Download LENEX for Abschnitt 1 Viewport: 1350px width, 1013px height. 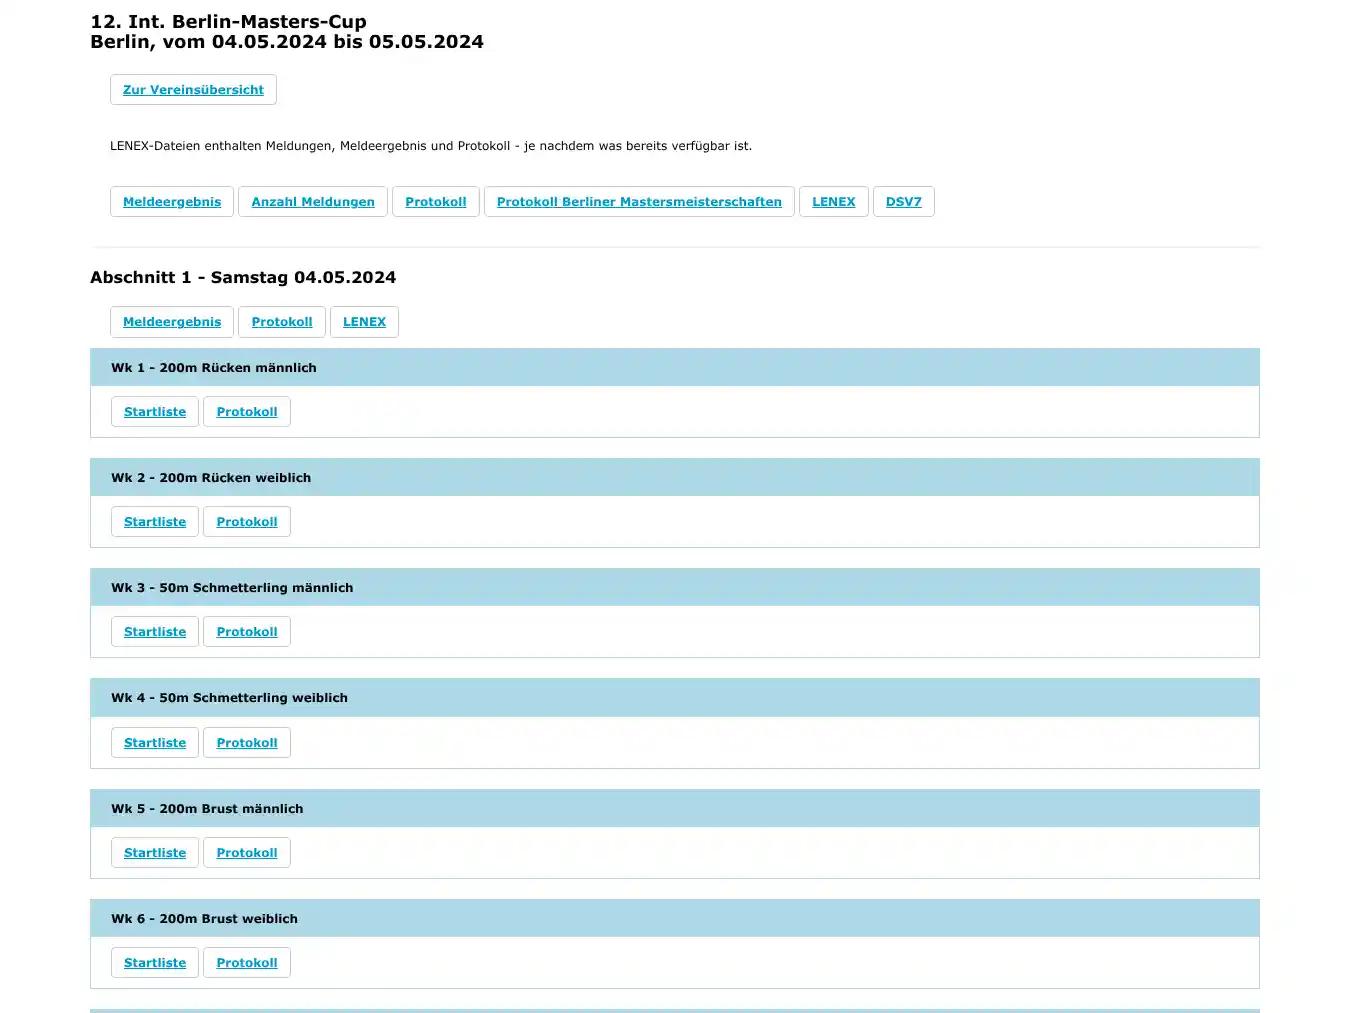(x=364, y=321)
